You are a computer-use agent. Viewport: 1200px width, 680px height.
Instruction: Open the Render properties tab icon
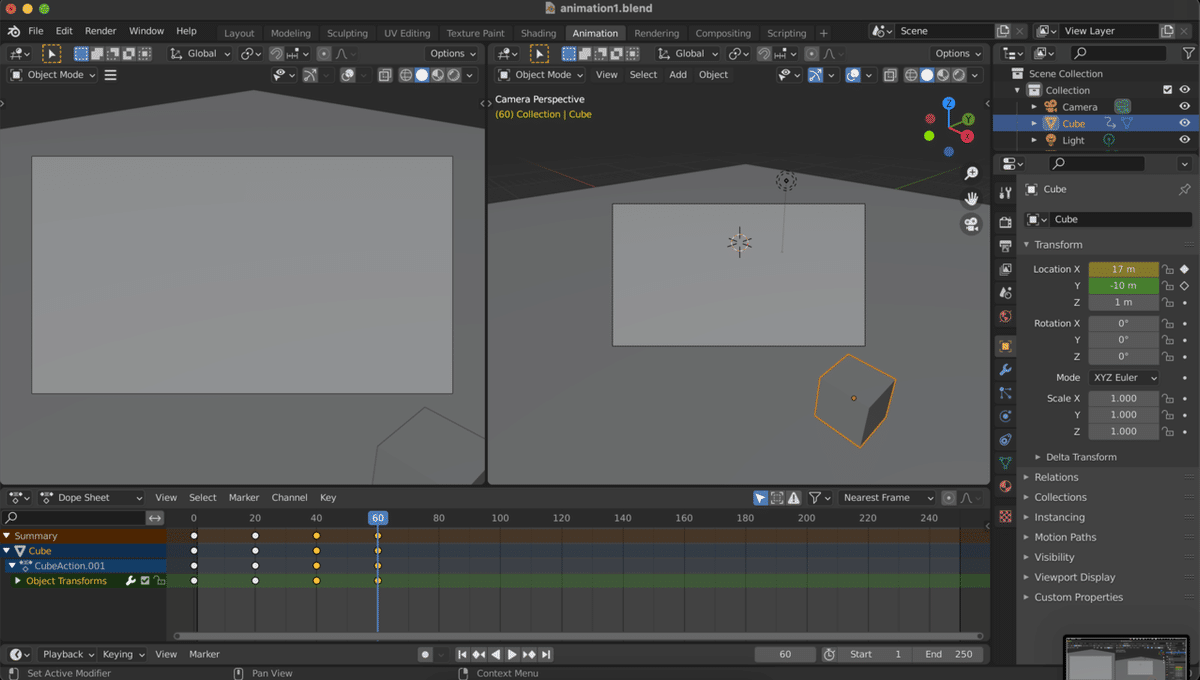pyautogui.click(x=1005, y=222)
